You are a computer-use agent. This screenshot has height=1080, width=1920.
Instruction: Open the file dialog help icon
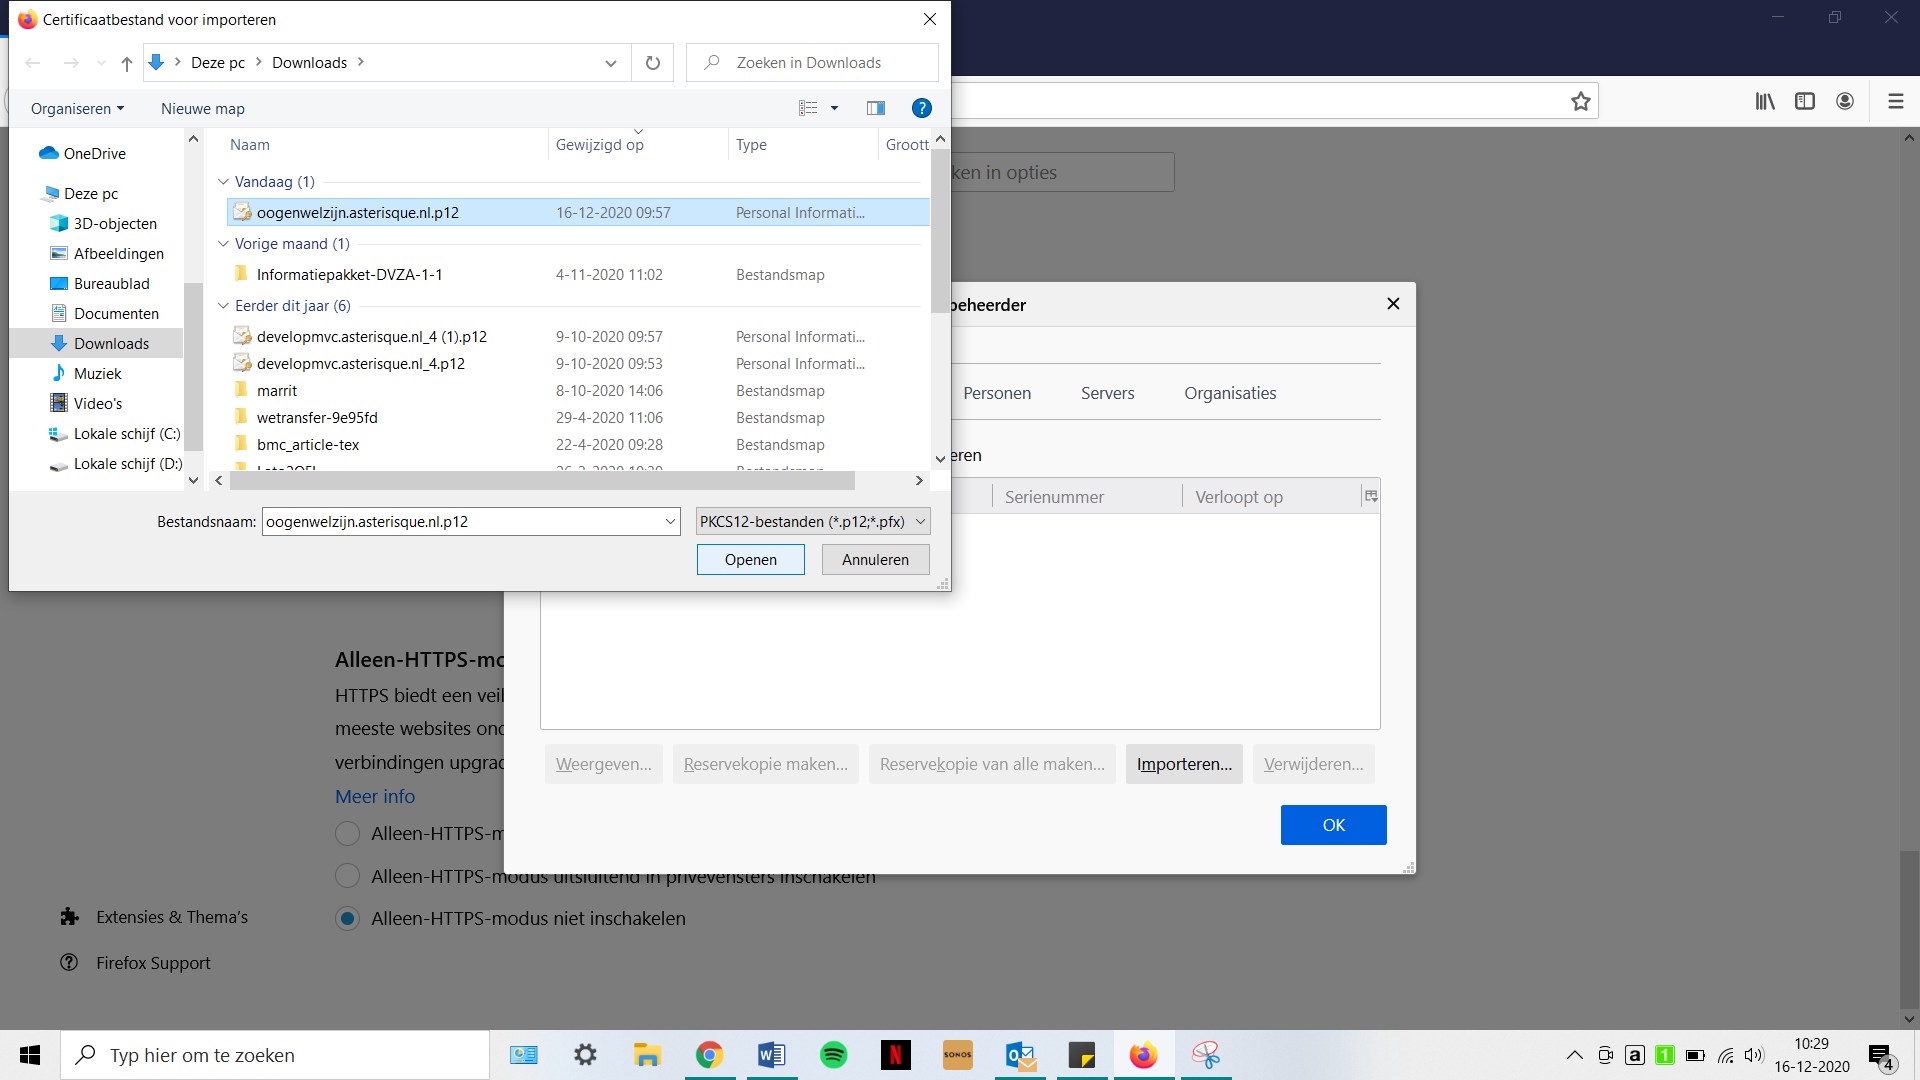pos(922,108)
